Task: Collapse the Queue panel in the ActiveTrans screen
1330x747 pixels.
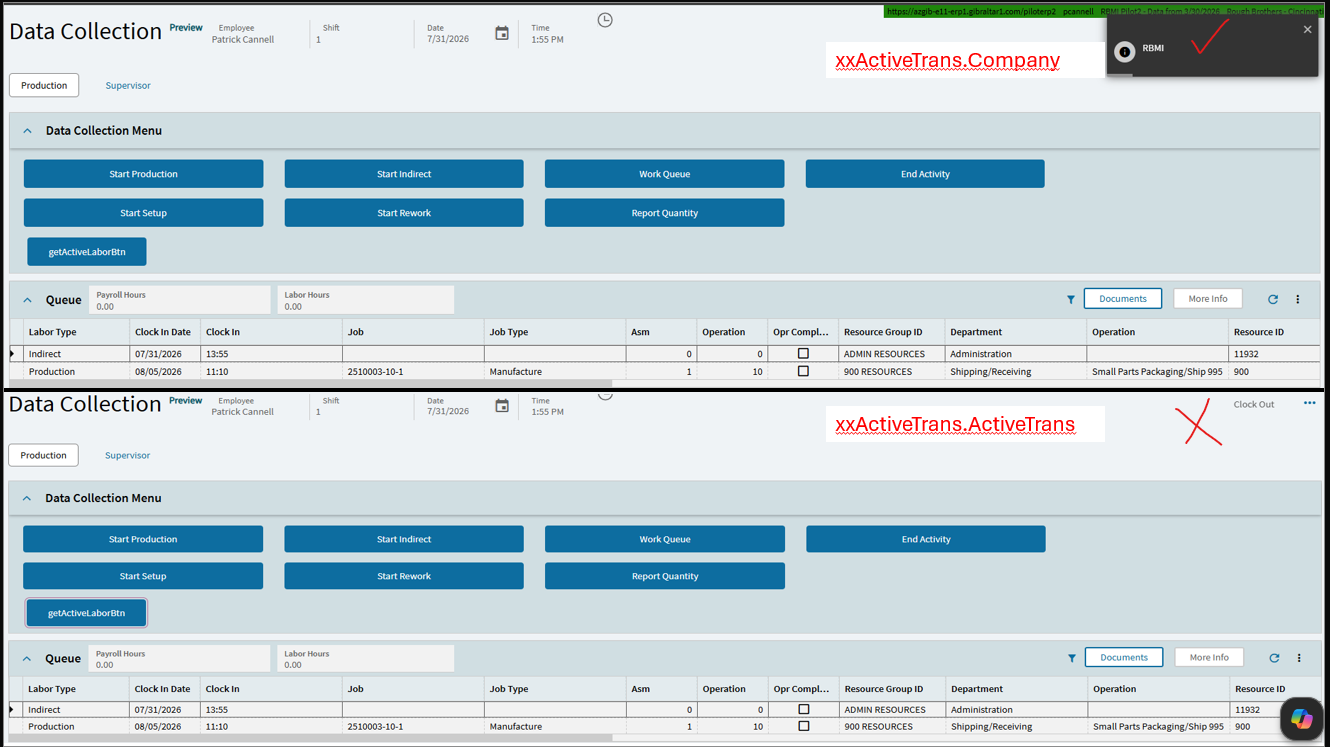Action: click(x=27, y=659)
